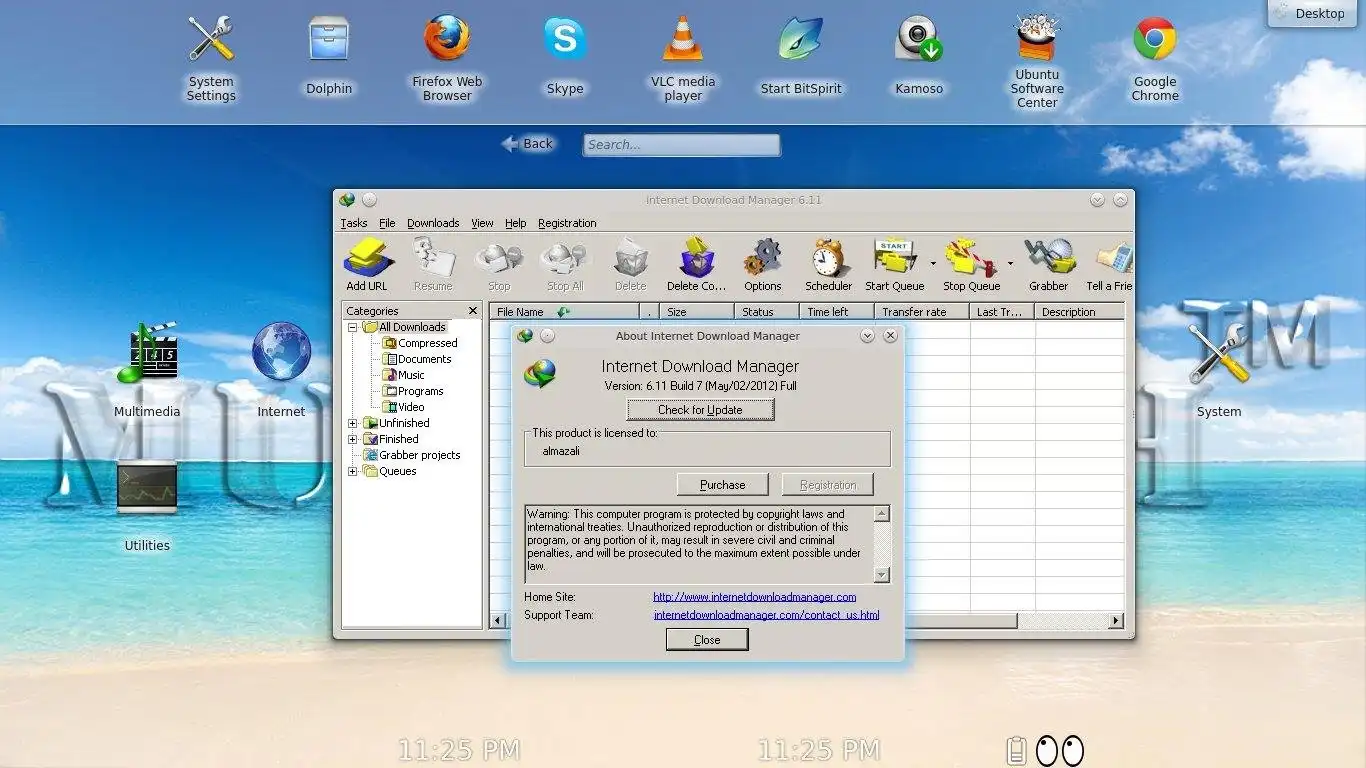Click the Delete Completed toolbar icon
This screenshot has width=1366, height=768.
(x=697, y=258)
